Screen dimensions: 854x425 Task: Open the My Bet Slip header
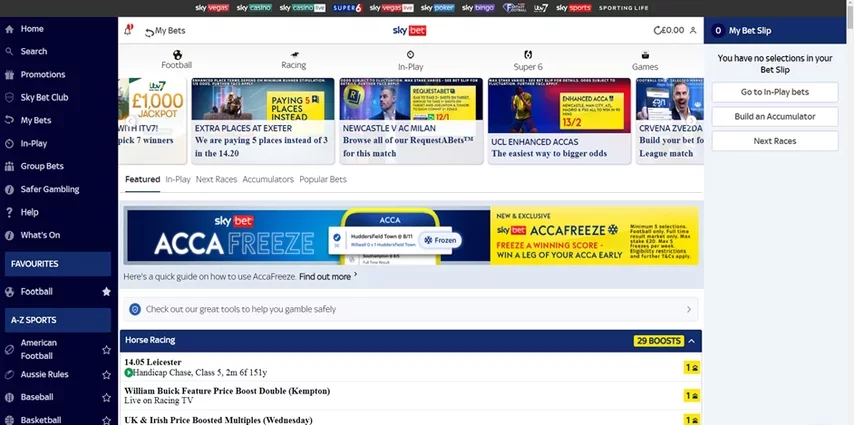click(x=774, y=31)
